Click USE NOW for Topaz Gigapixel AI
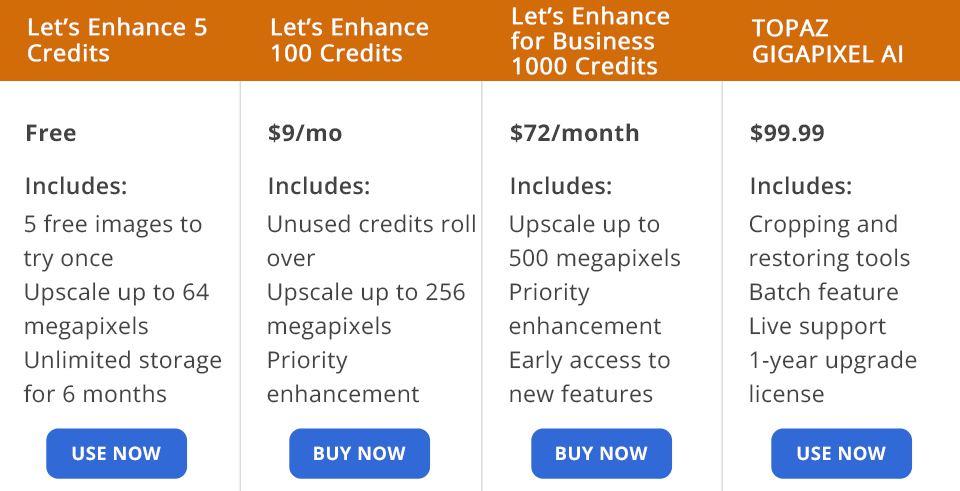Viewport: 960px width, 491px height. [x=841, y=453]
